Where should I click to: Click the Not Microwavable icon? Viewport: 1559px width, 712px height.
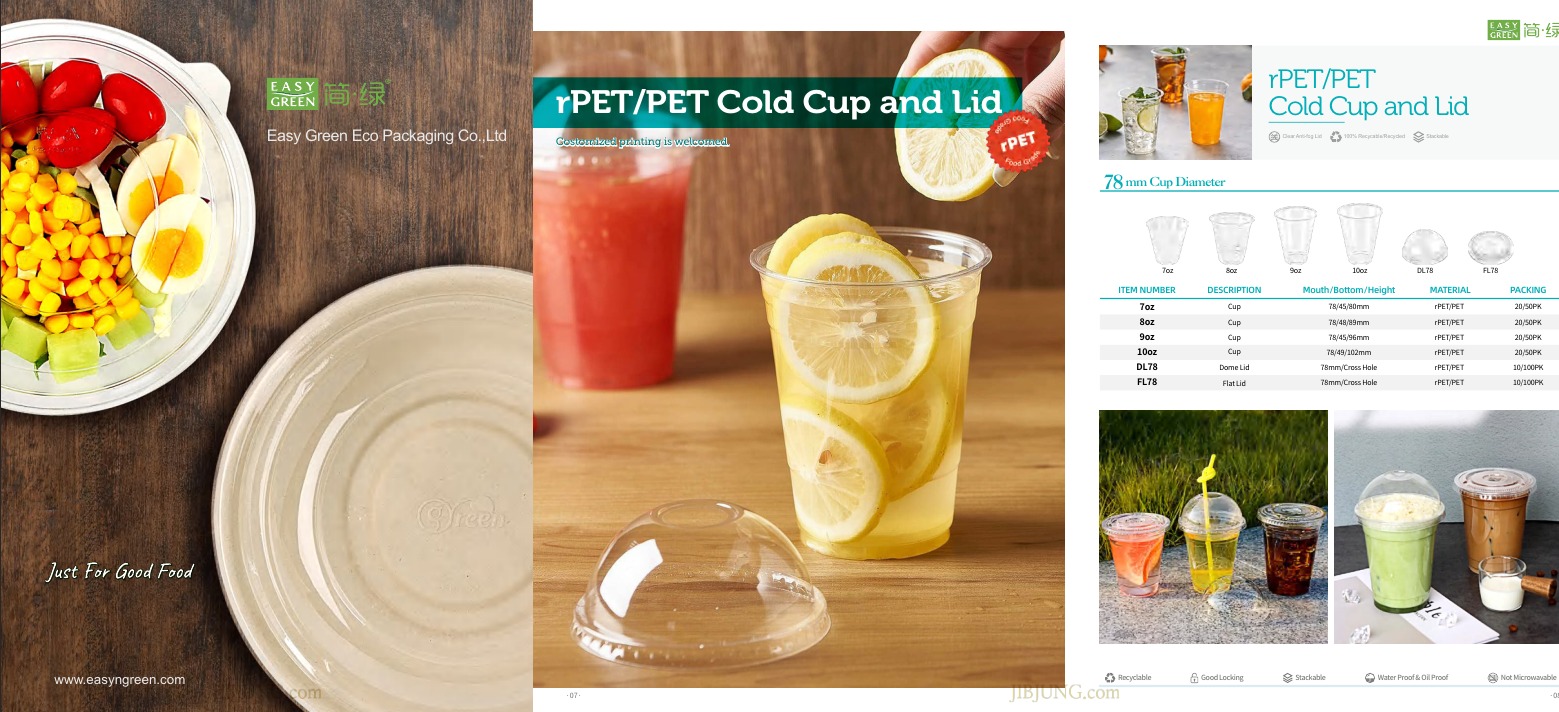click(x=1493, y=678)
